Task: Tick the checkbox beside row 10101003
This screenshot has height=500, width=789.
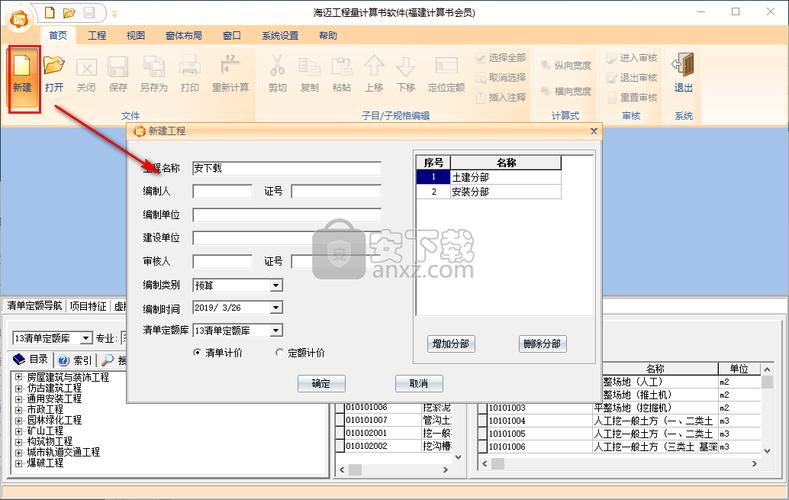Action: [x=482, y=408]
